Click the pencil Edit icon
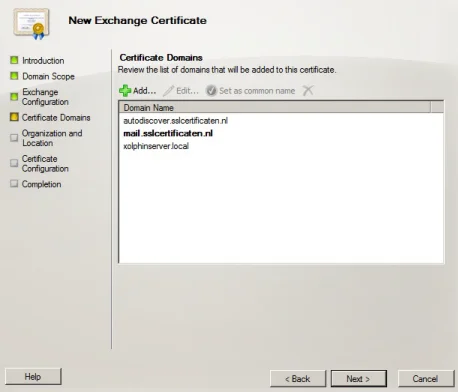This screenshot has width=458, height=392. point(169,91)
